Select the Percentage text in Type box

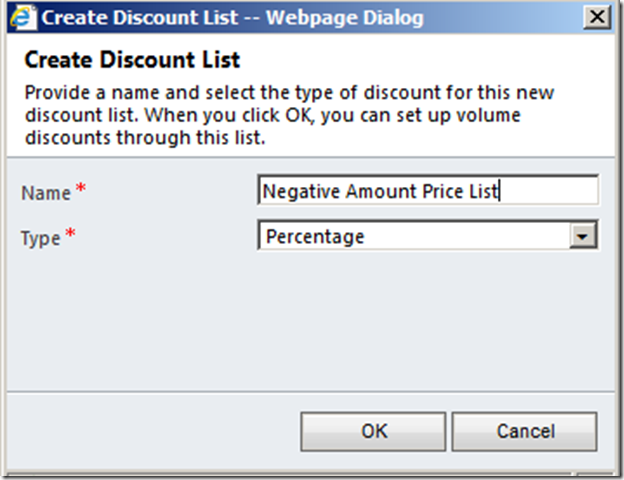pos(315,237)
